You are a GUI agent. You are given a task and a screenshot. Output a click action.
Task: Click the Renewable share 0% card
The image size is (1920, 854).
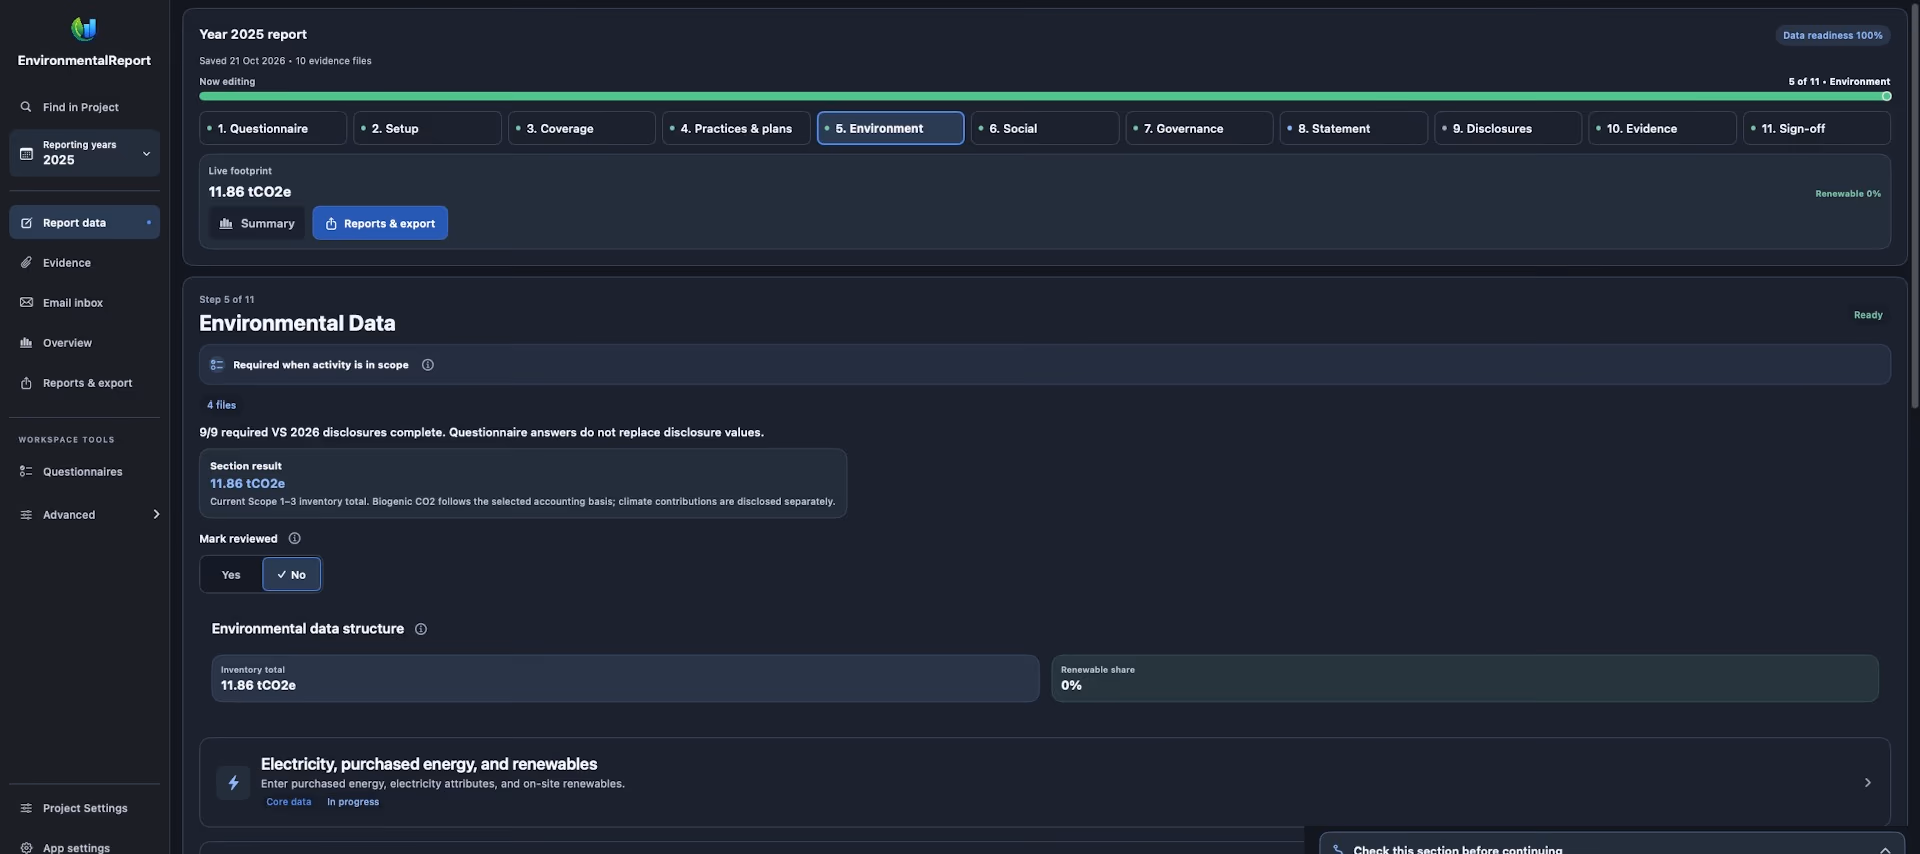pos(1465,679)
